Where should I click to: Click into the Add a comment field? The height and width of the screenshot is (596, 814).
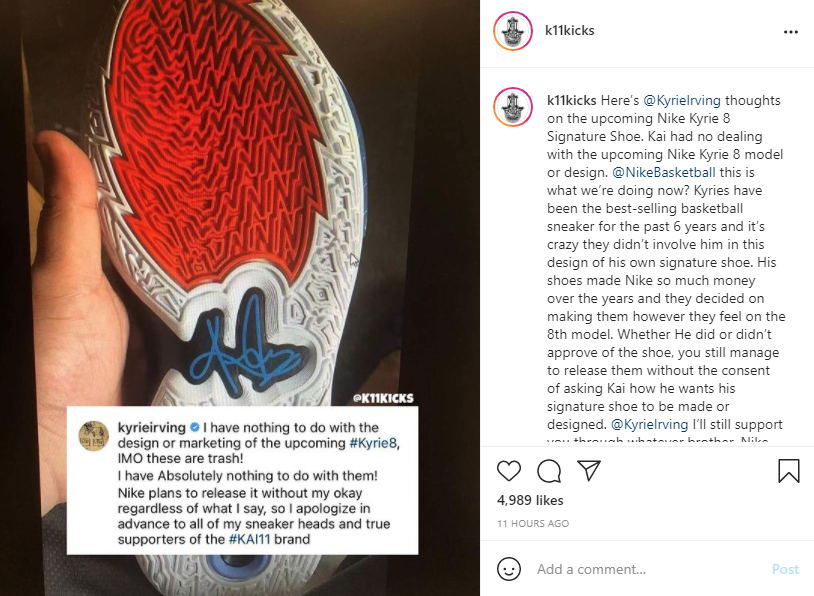[649, 569]
